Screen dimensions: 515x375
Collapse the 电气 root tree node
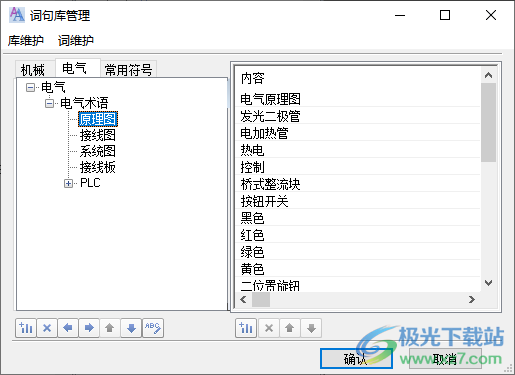click(x=30, y=88)
